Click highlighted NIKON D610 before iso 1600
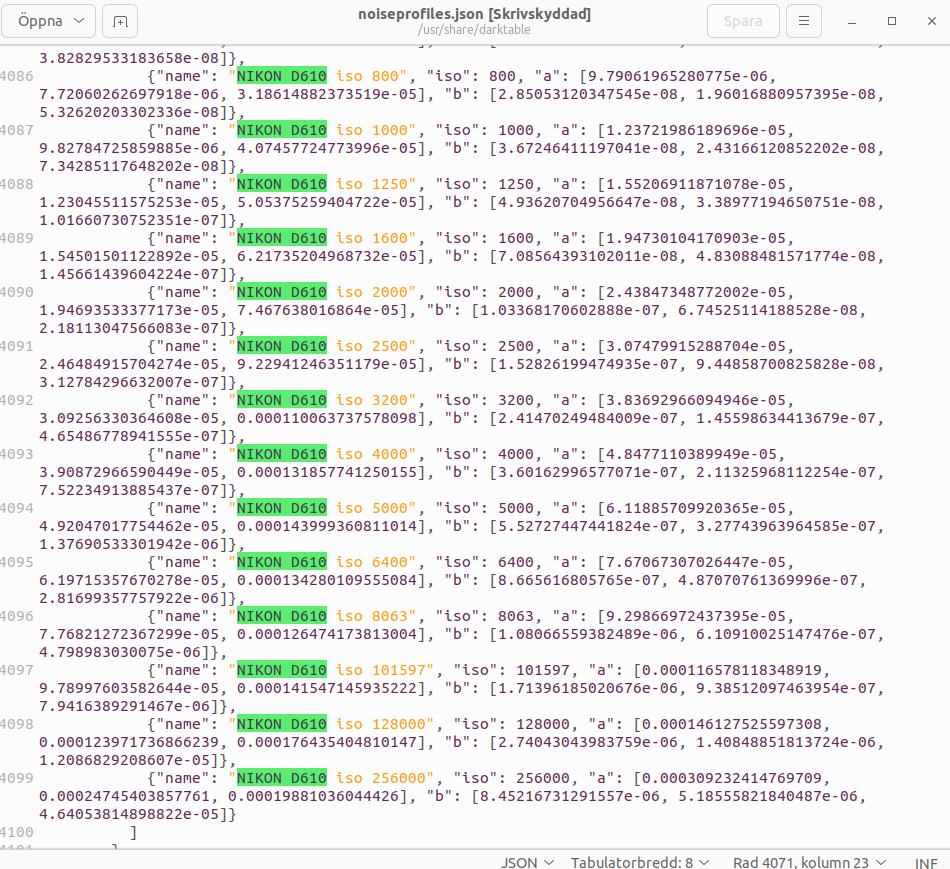This screenshot has width=950, height=869. (x=282, y=238)
